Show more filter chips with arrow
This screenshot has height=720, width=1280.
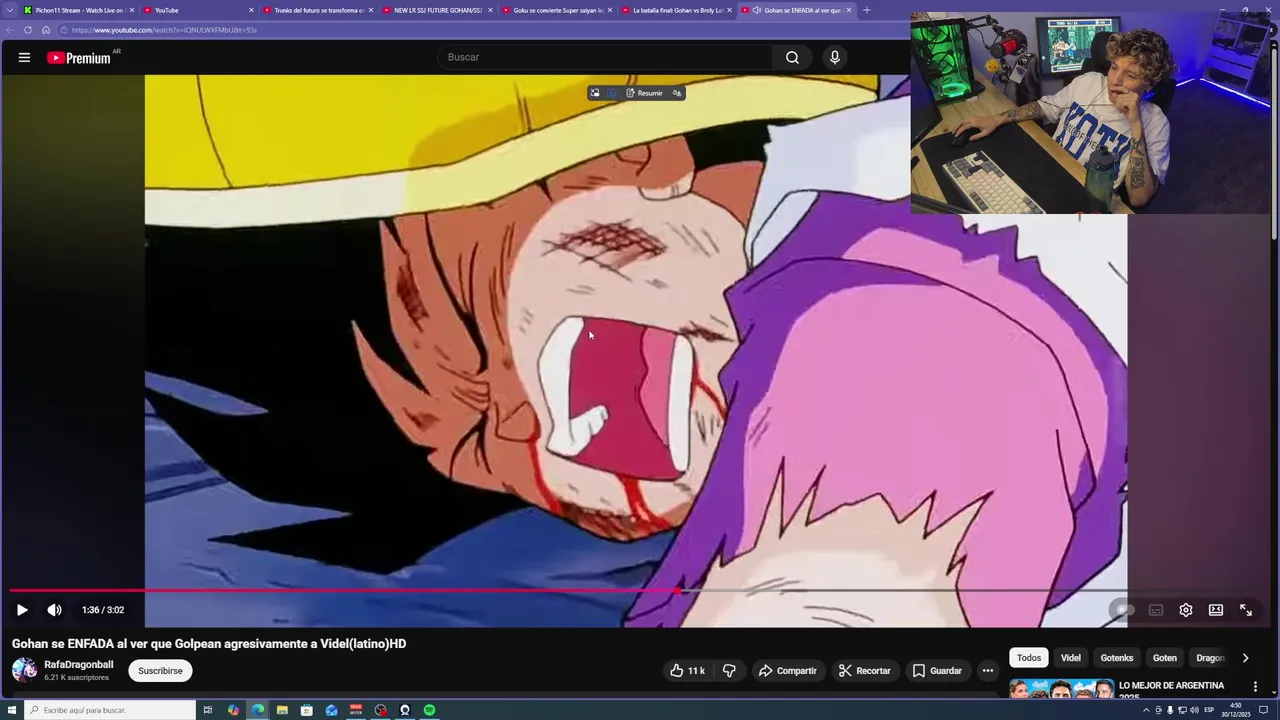pos(1245,658)
